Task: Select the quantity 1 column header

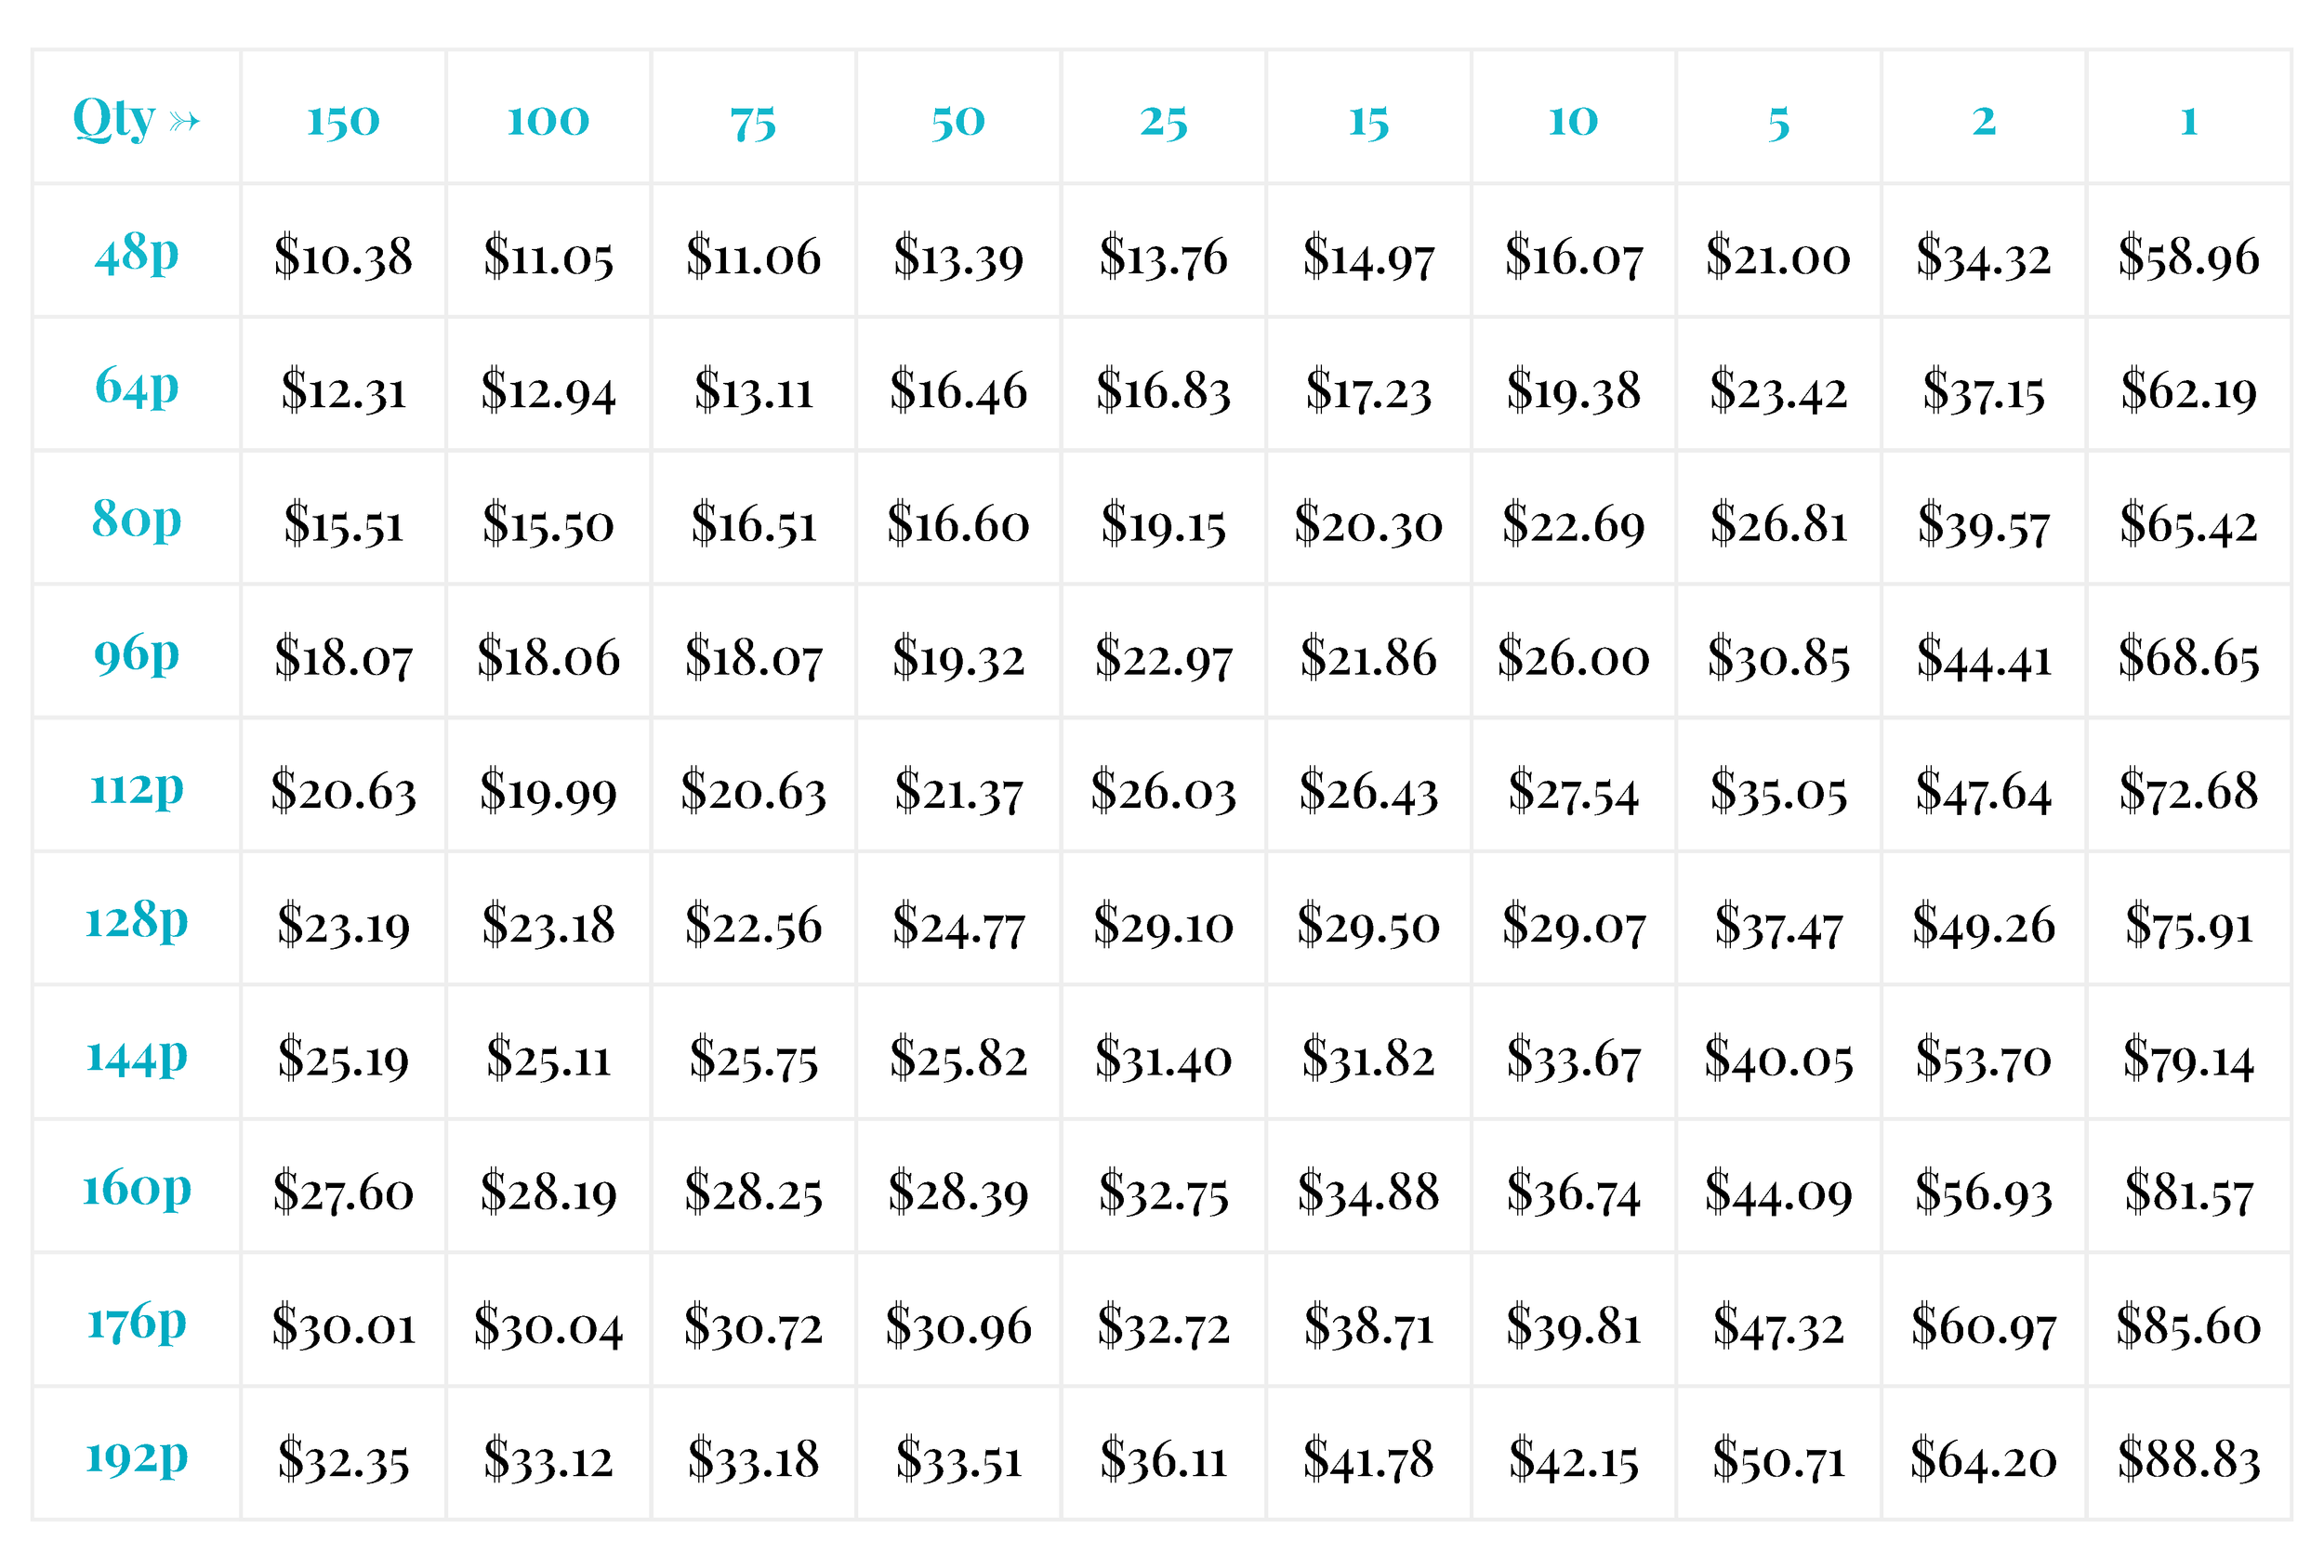Action: pos(2189,121)
